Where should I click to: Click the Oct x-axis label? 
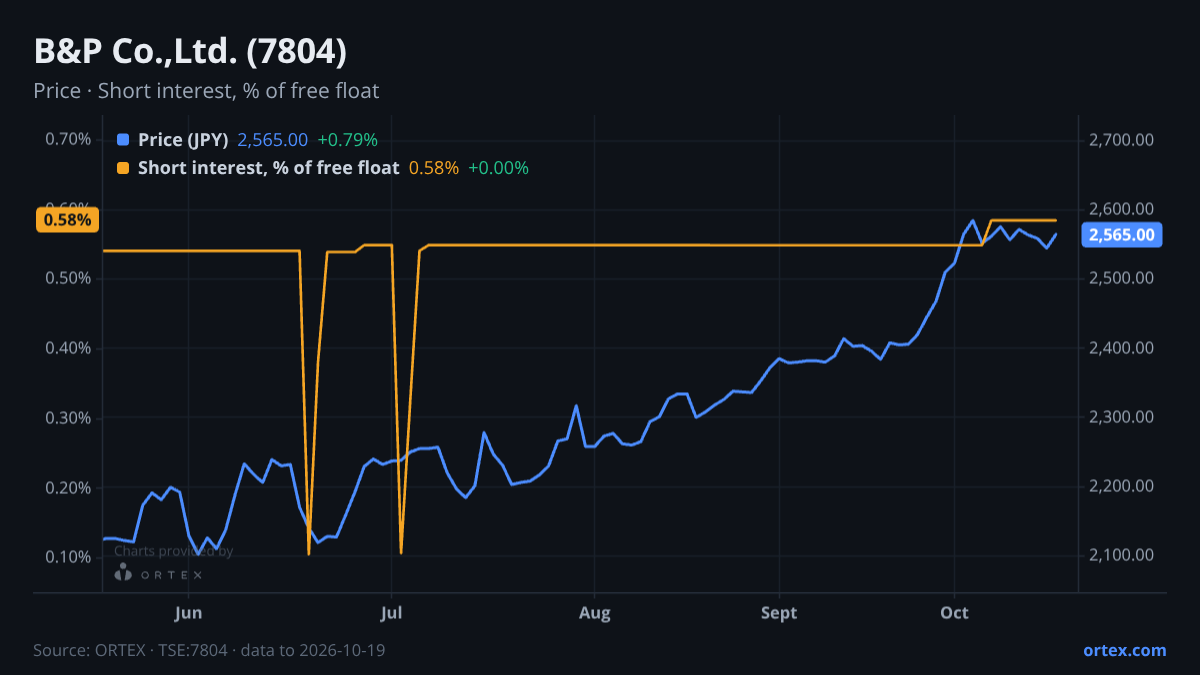point(955,613)
